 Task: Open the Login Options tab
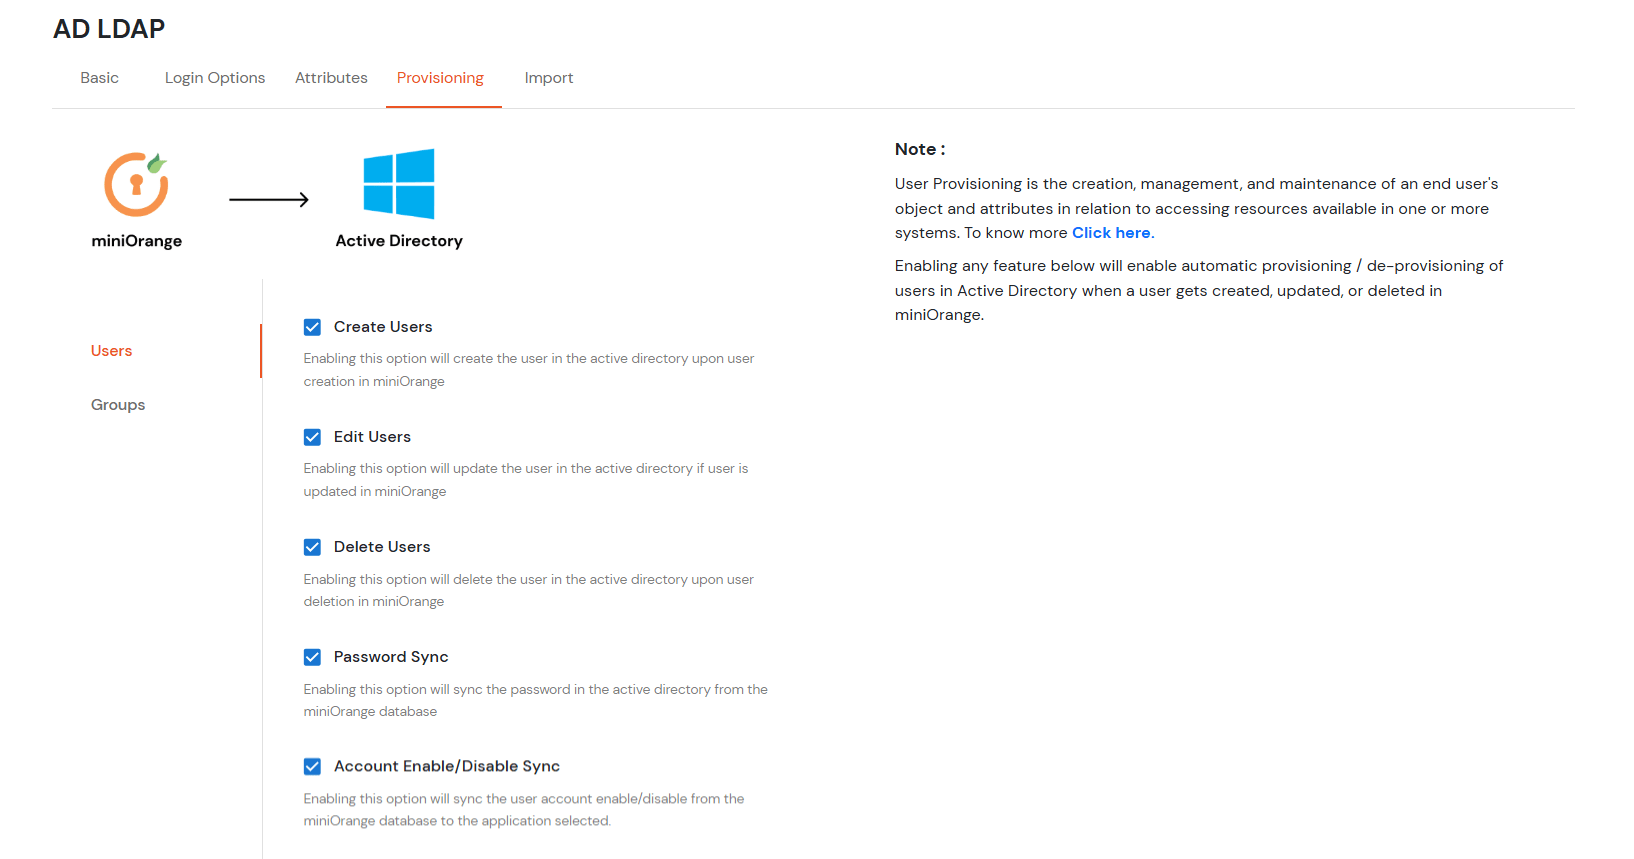(215, 78)
